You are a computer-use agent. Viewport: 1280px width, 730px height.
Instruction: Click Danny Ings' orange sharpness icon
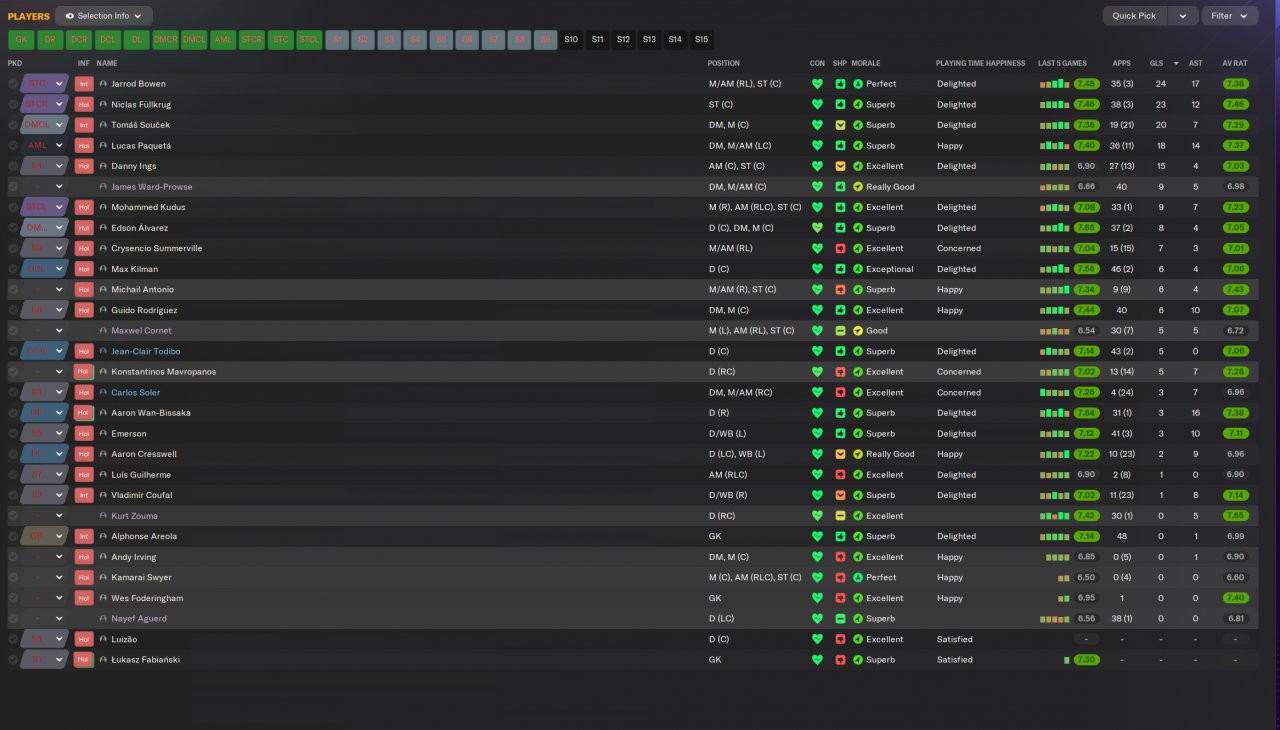coord(840,166)
